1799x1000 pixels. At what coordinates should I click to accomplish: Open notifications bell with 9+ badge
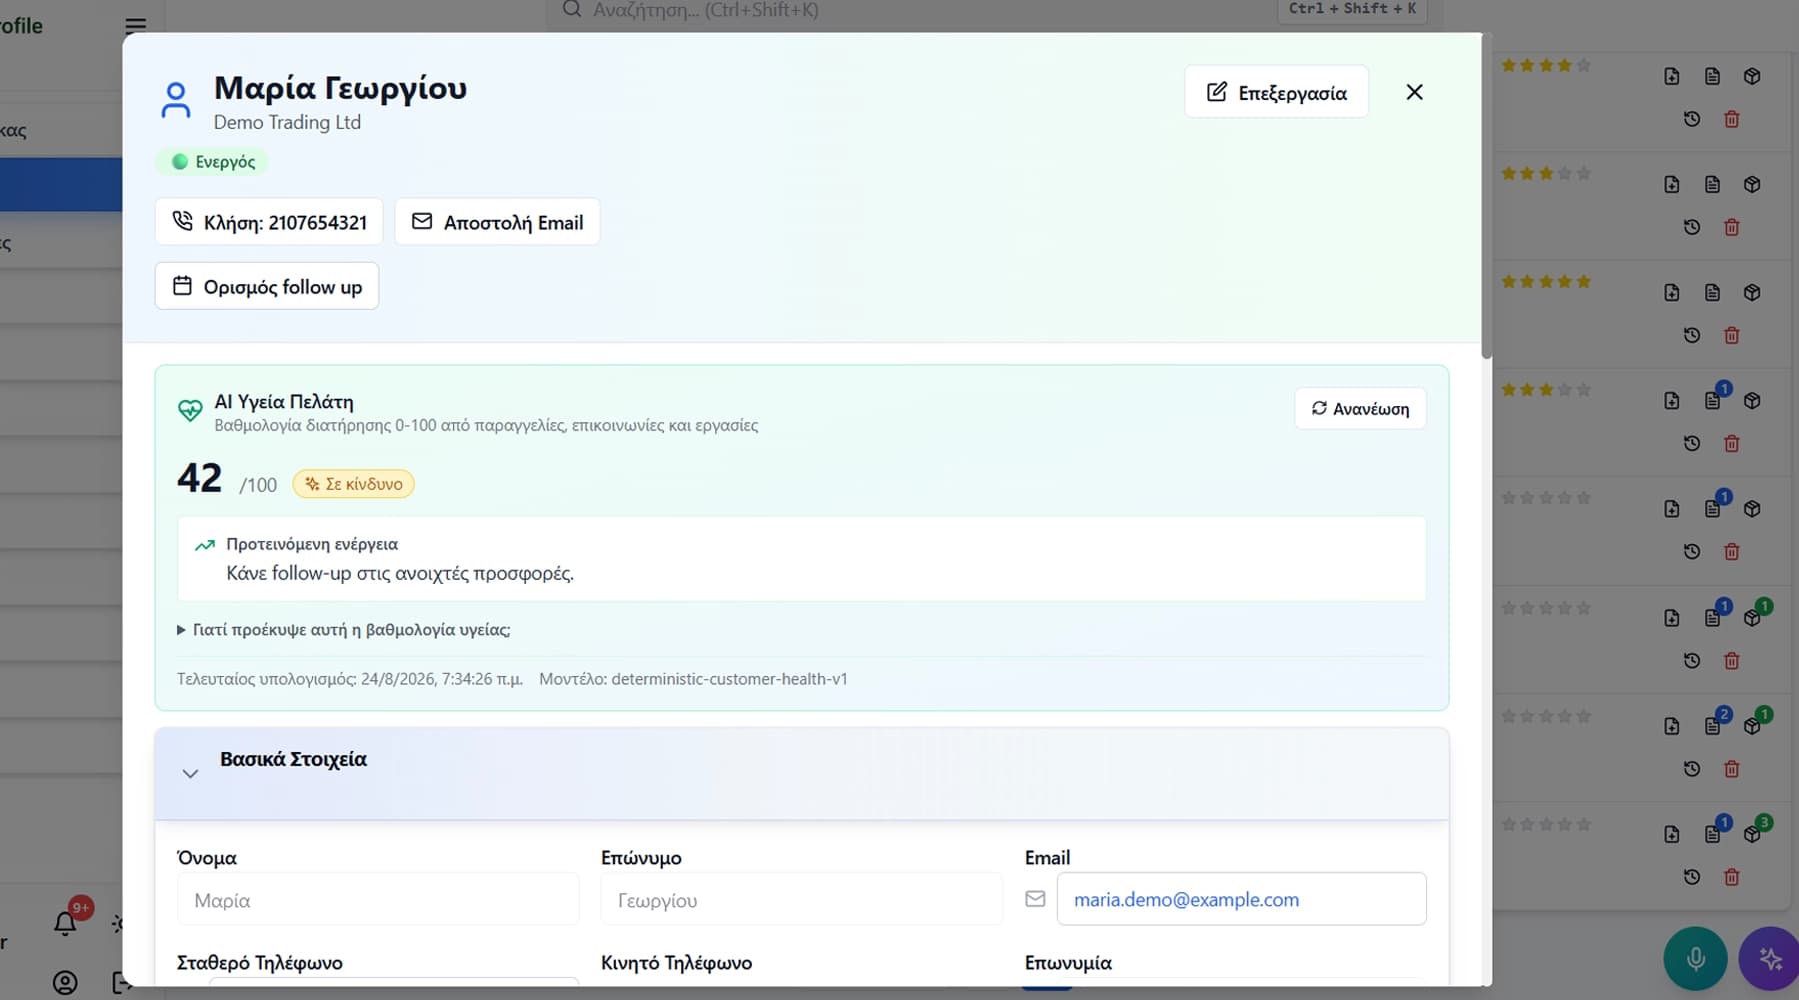[x=65, y=922]
